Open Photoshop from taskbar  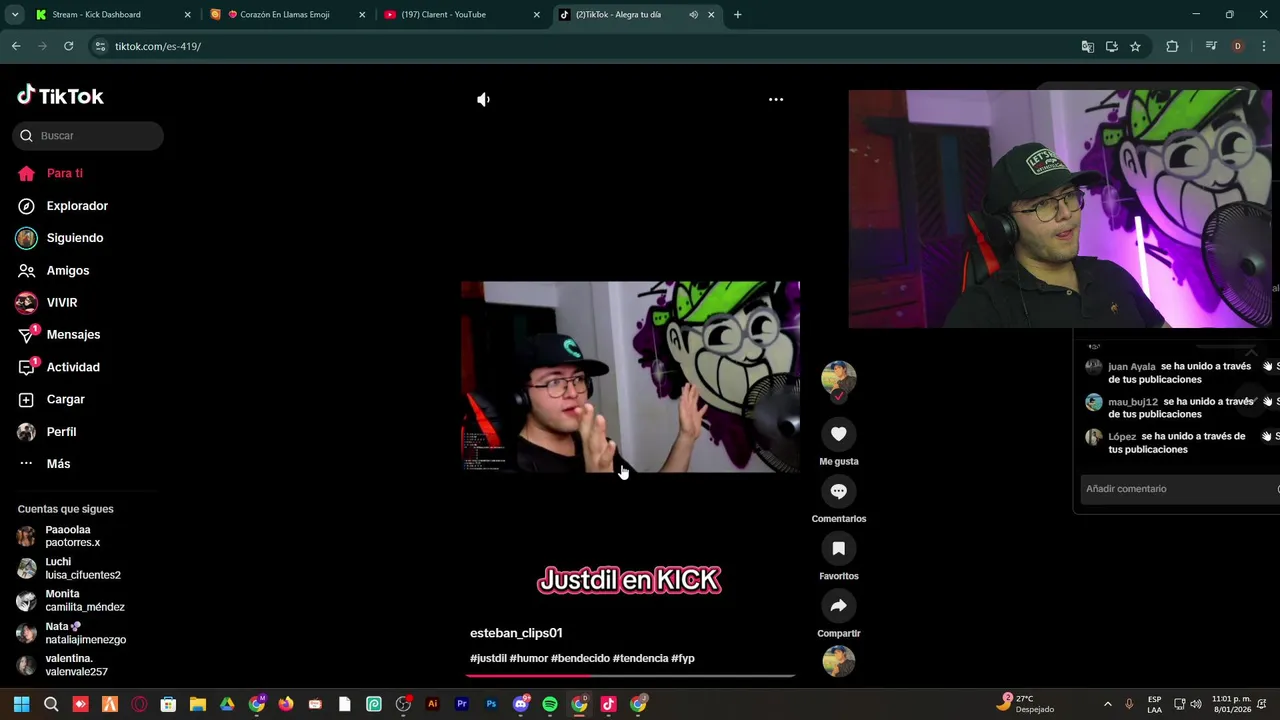491,704
